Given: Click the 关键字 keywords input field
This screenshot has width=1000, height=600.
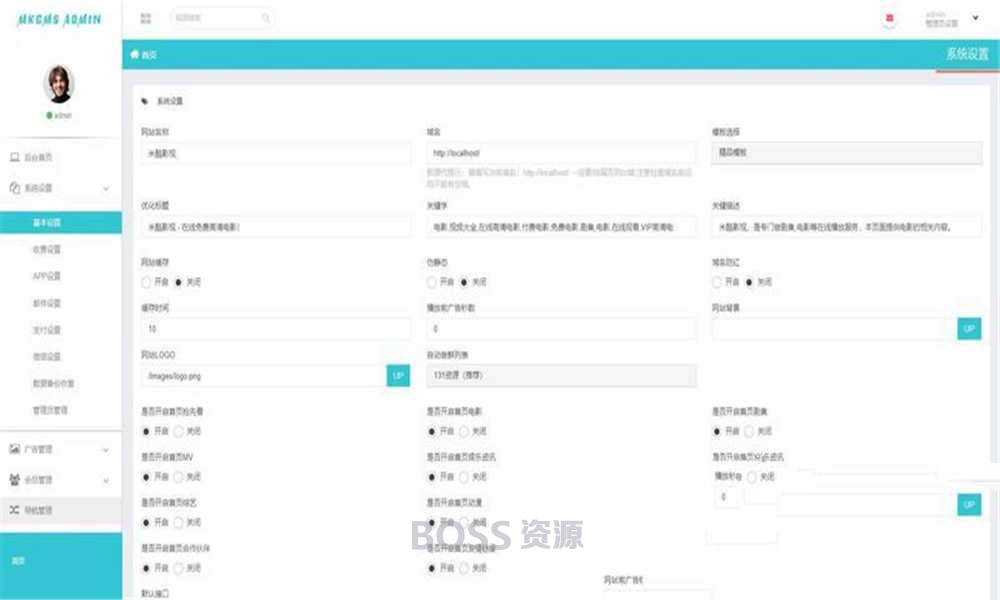Looking at the screenshot, I should point(561,227).
